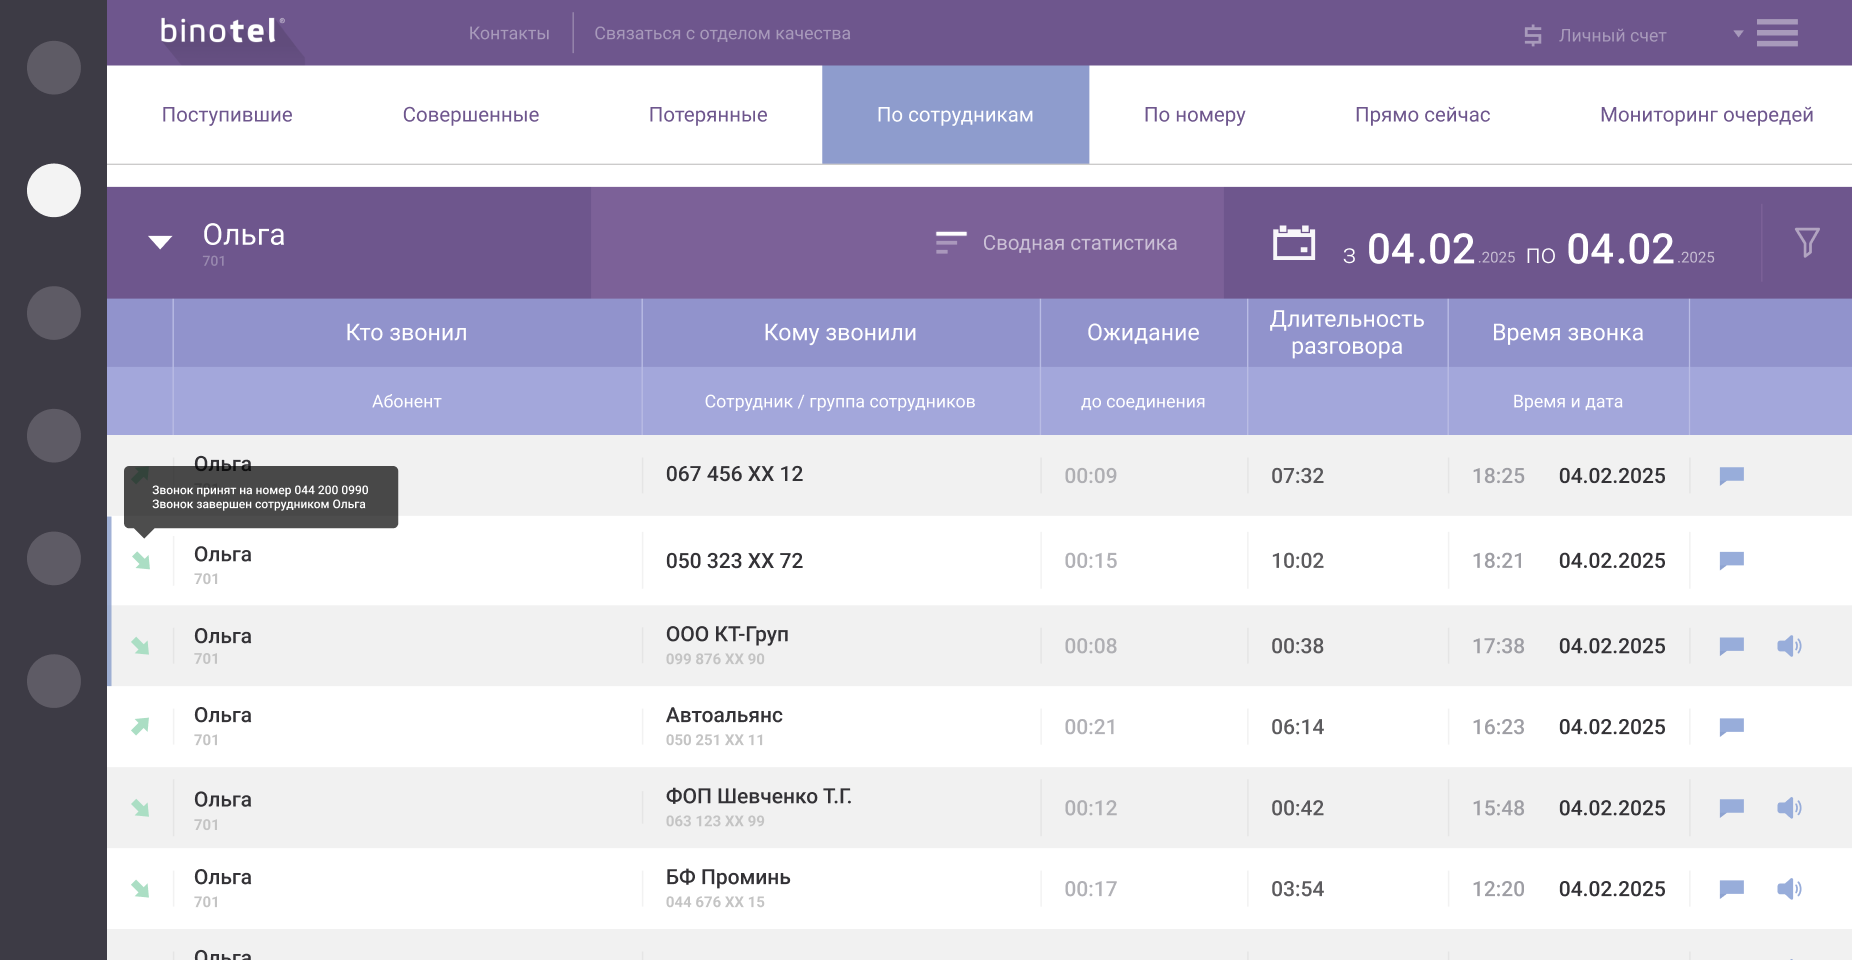This screenshot has width=1852, height=960.
Task: Switch to the По номеру tab
Action: pos(1195,115)
